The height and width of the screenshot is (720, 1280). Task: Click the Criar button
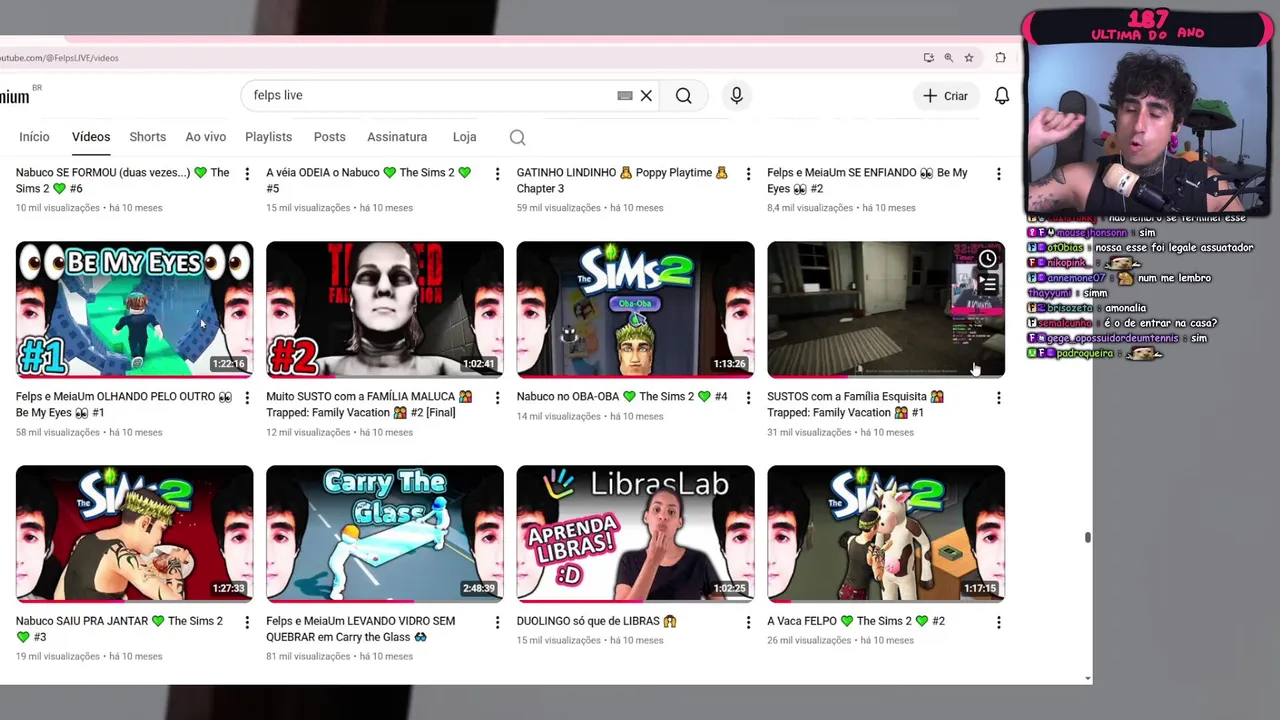945,96
